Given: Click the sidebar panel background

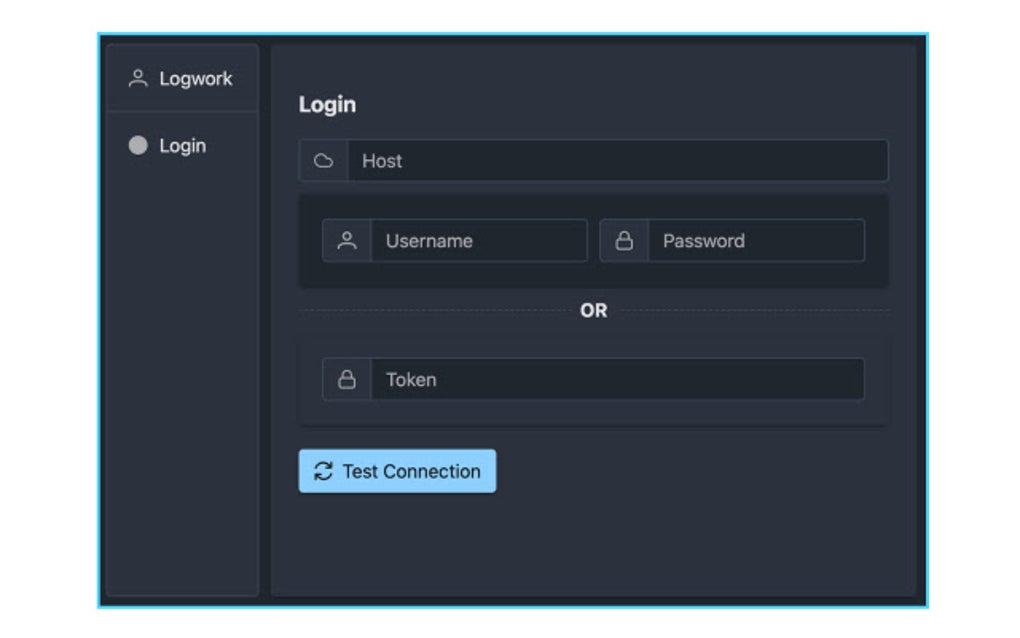Looking at the screenshot, I should [x=181, y=400].
